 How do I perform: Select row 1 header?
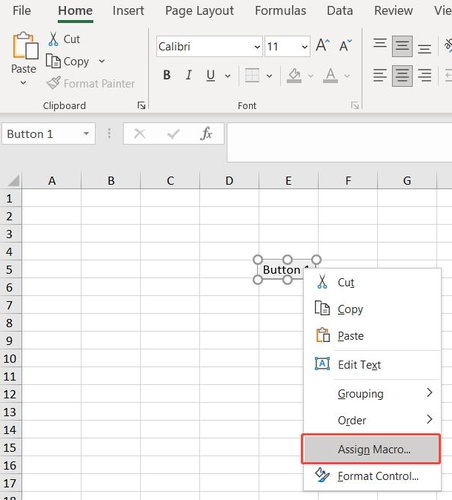pyautogui.click(x=10, y=198)
